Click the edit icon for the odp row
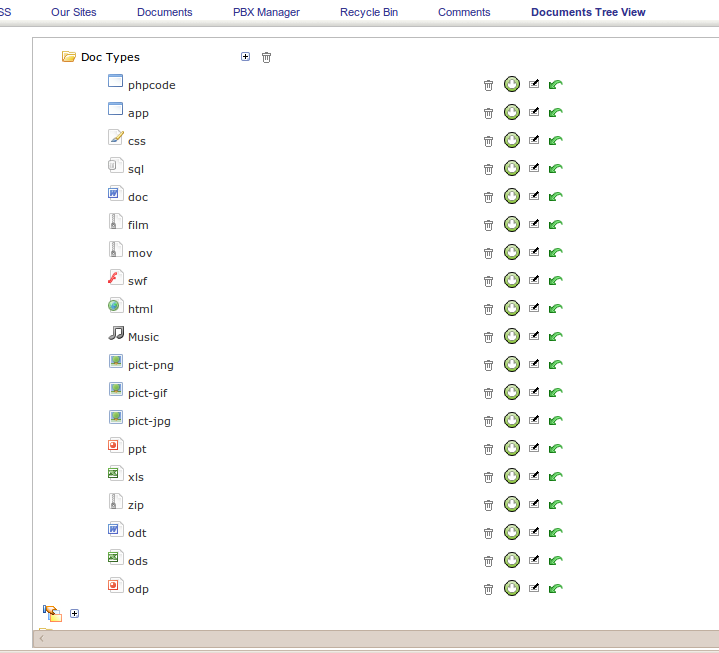 click(x=534, y=589)
